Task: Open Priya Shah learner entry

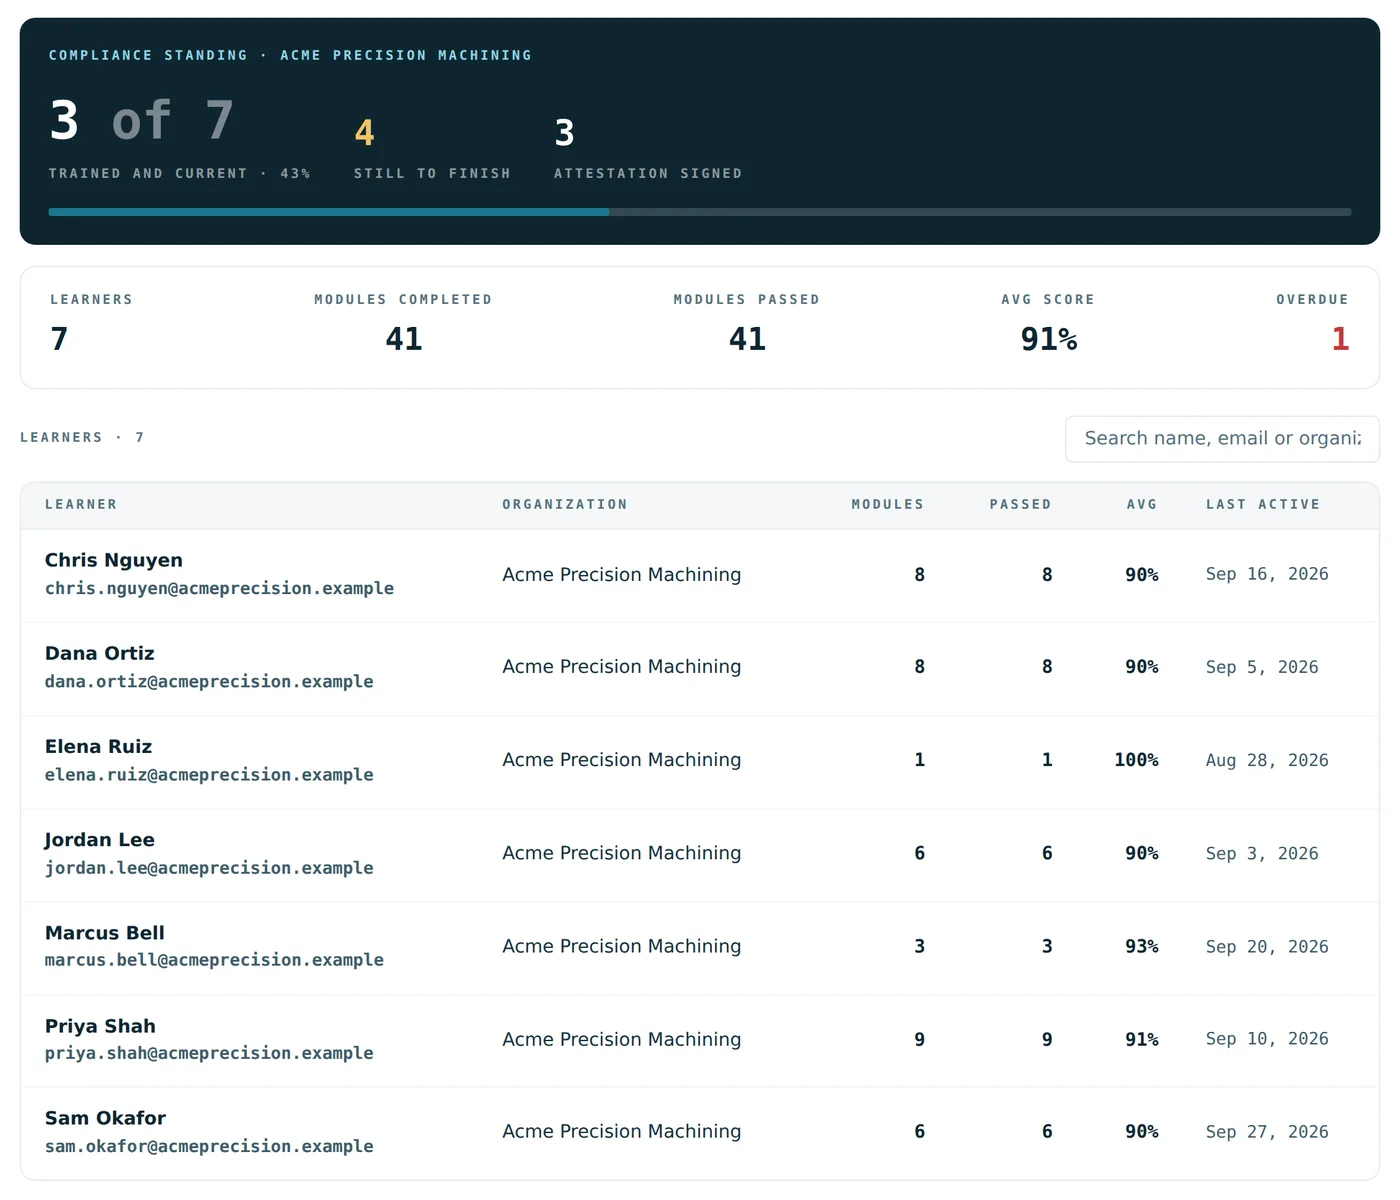Action: click(x=700, y=1040)
